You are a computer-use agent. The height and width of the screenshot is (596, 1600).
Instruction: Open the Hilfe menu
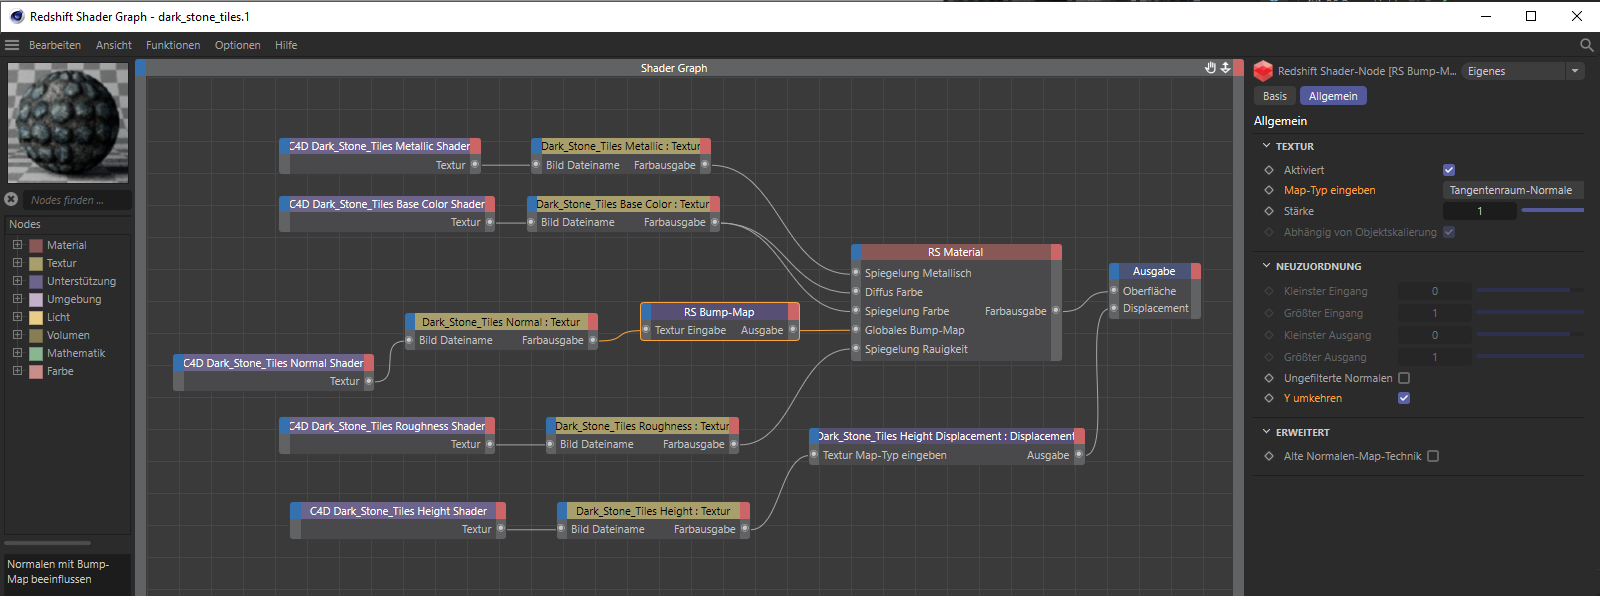pos(286,45)
